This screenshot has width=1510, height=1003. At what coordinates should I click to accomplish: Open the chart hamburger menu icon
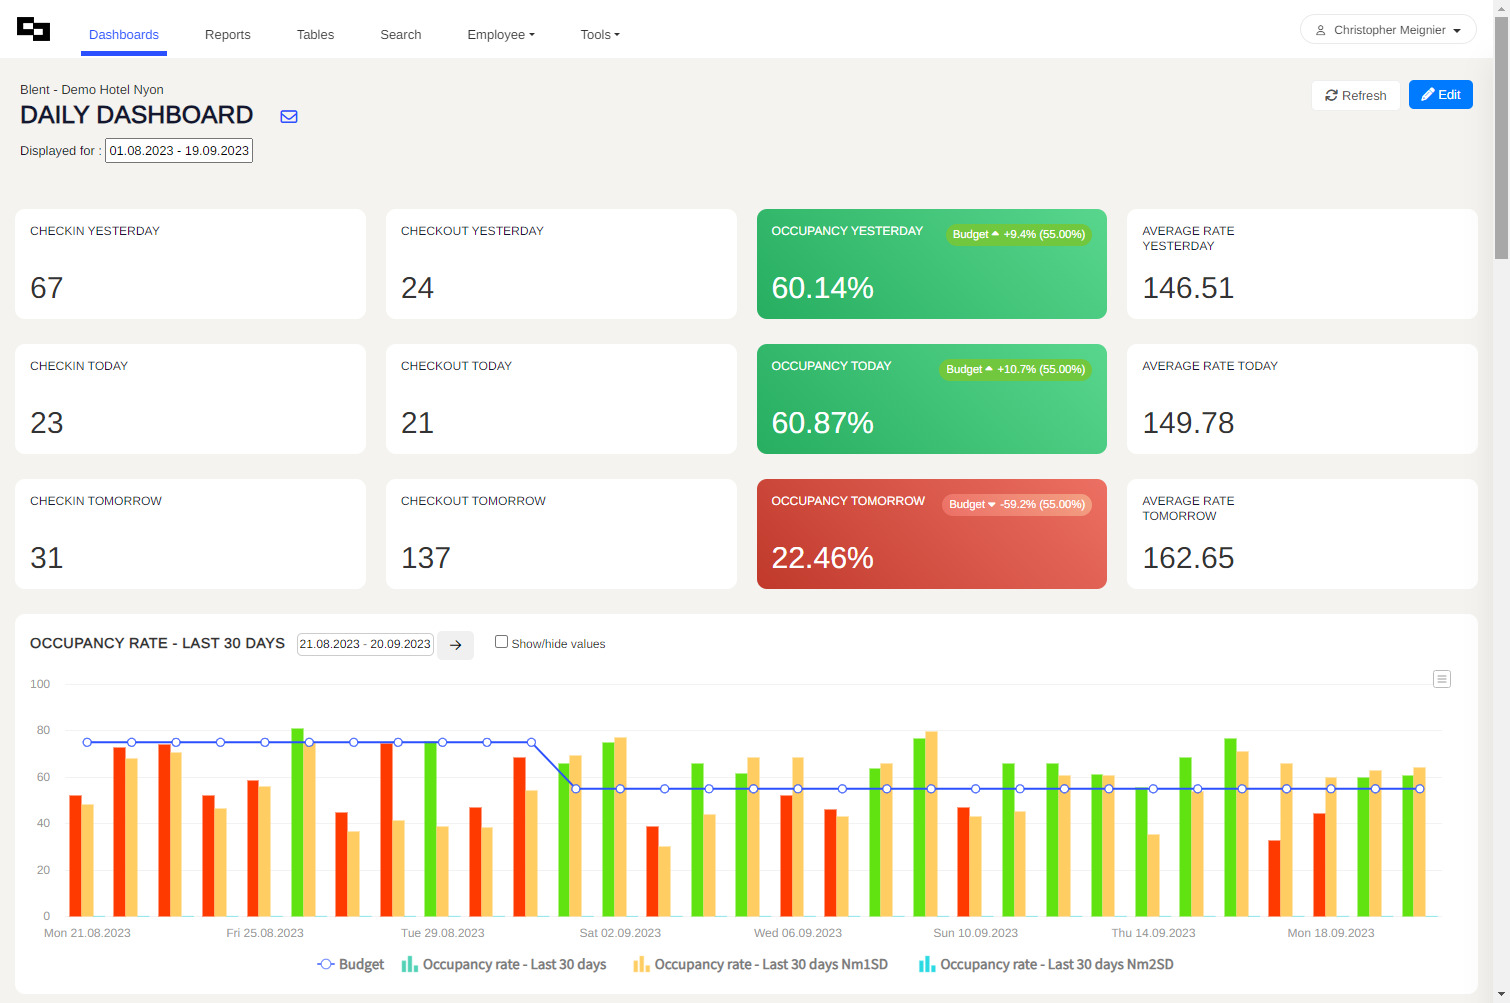point(1441,679)
